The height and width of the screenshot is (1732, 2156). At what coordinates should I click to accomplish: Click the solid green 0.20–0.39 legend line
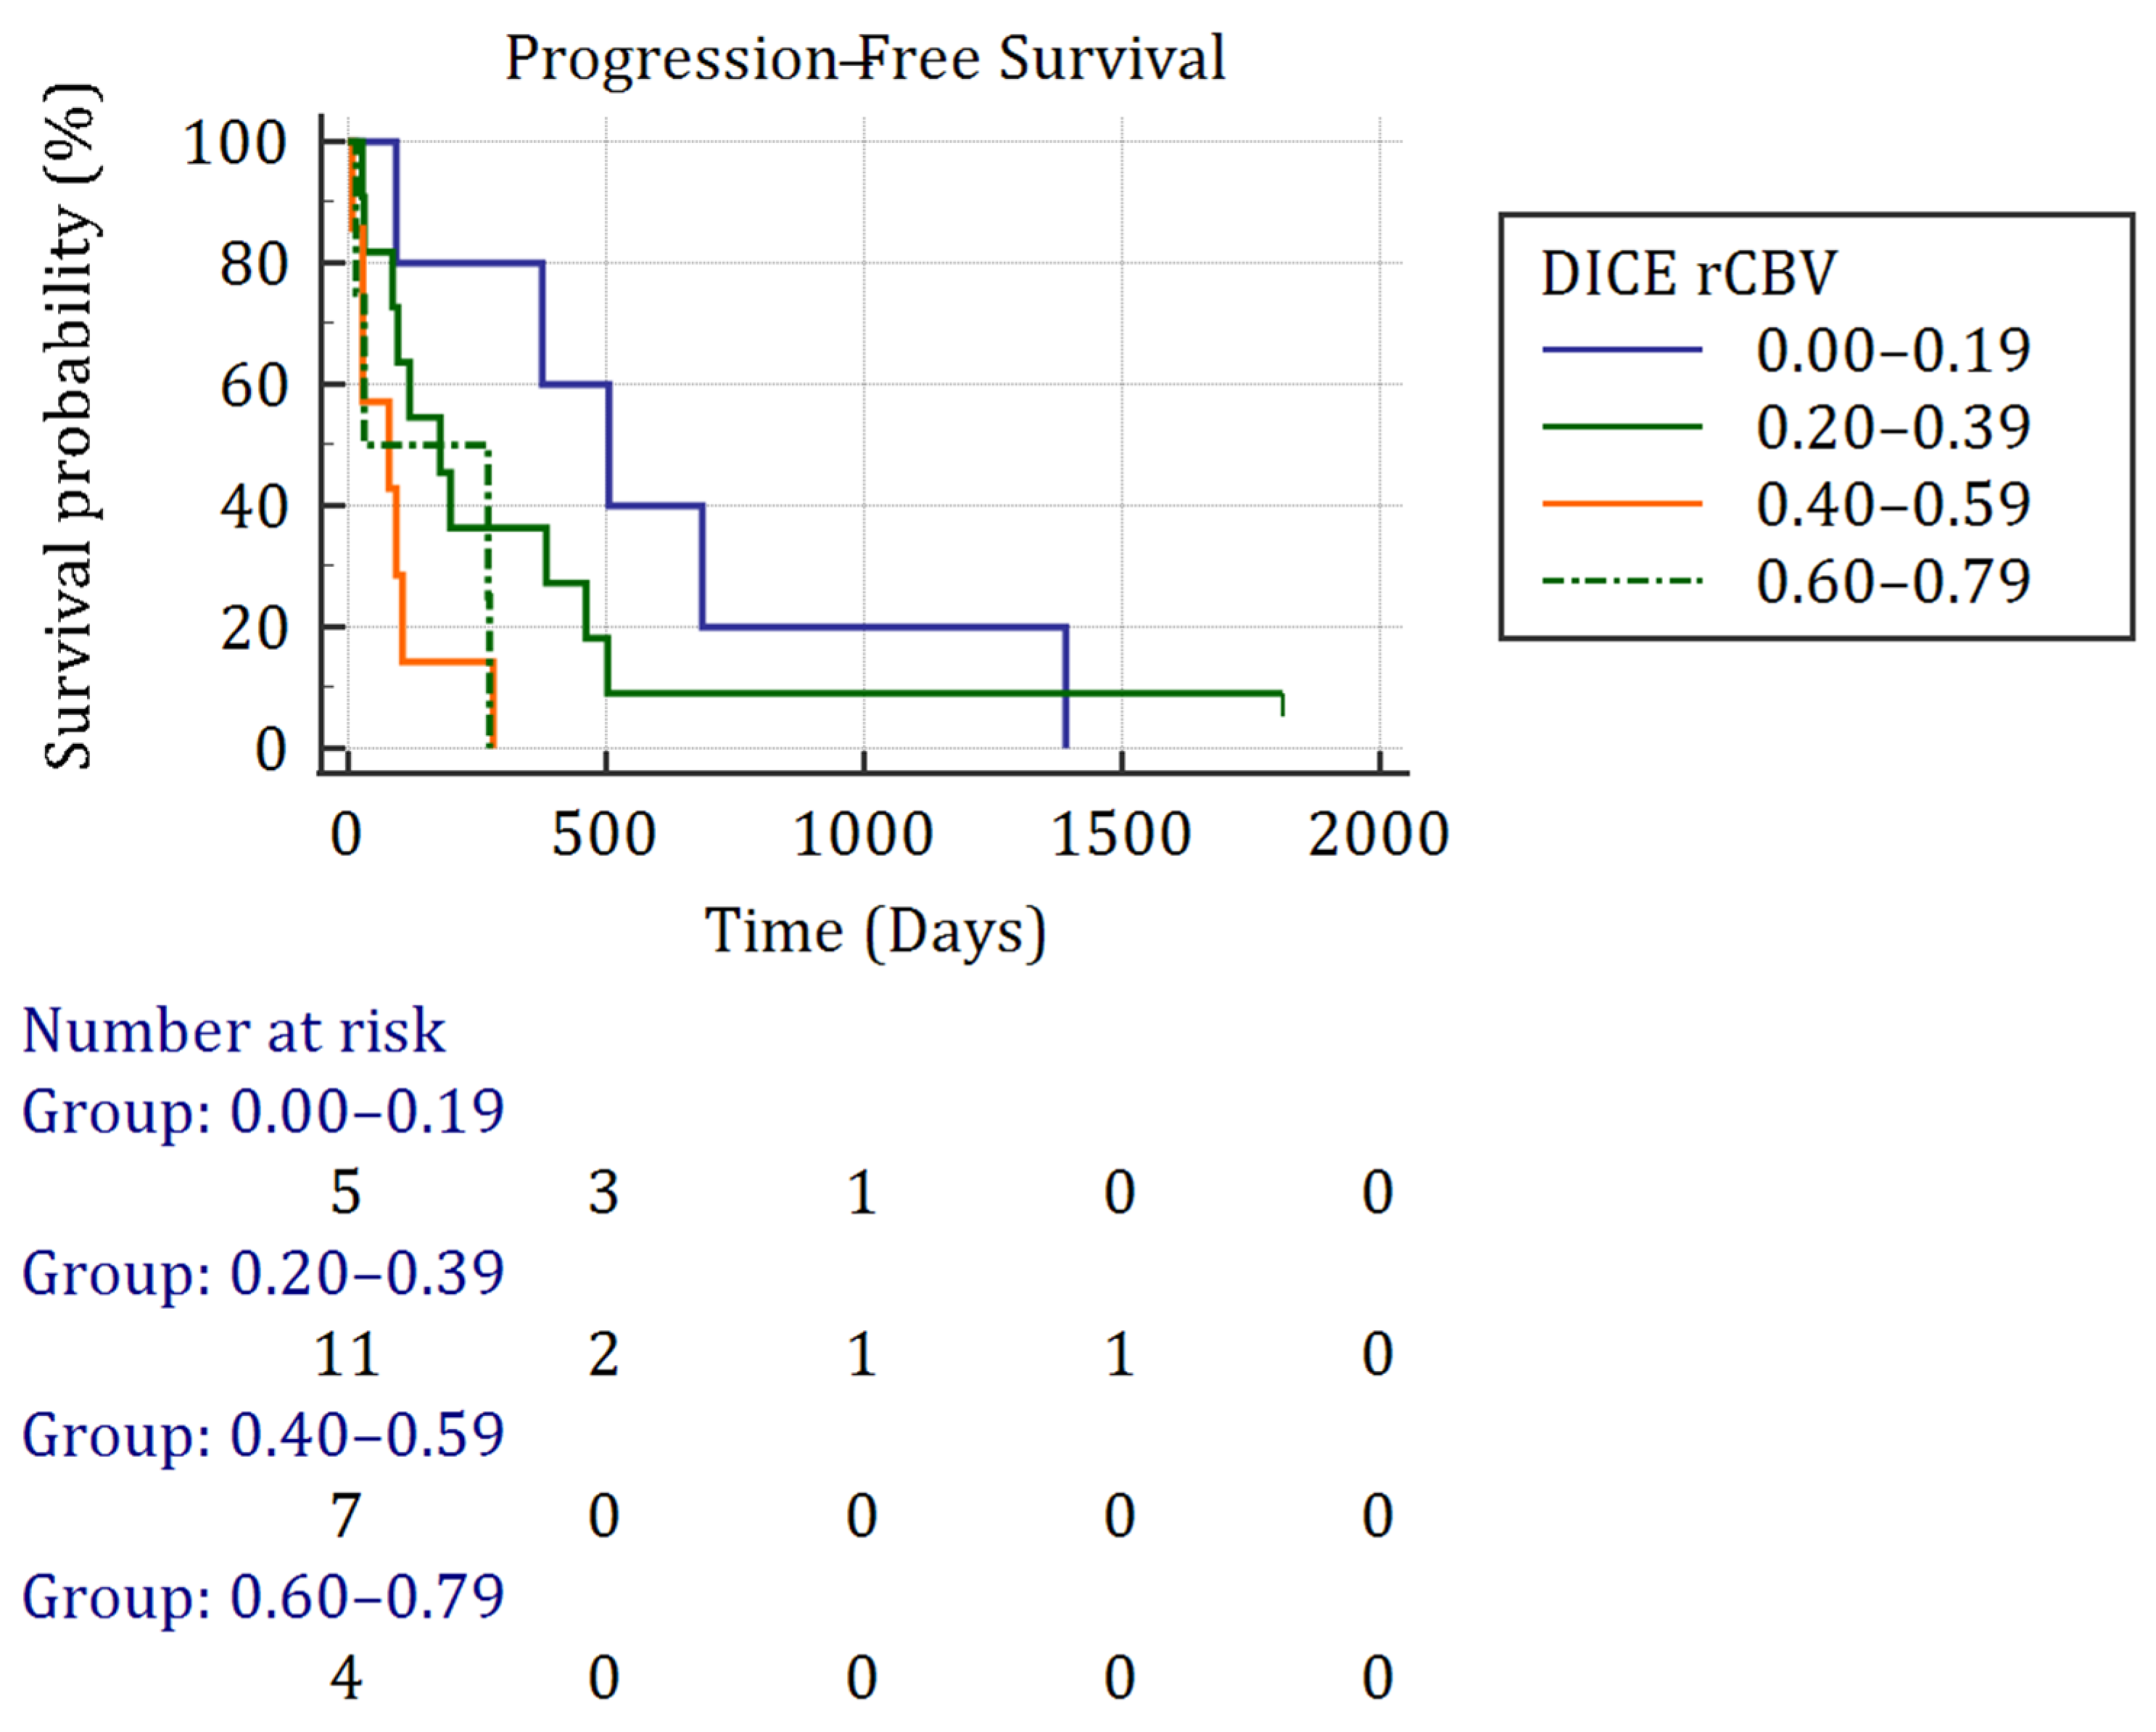[x=1621, y=427]
